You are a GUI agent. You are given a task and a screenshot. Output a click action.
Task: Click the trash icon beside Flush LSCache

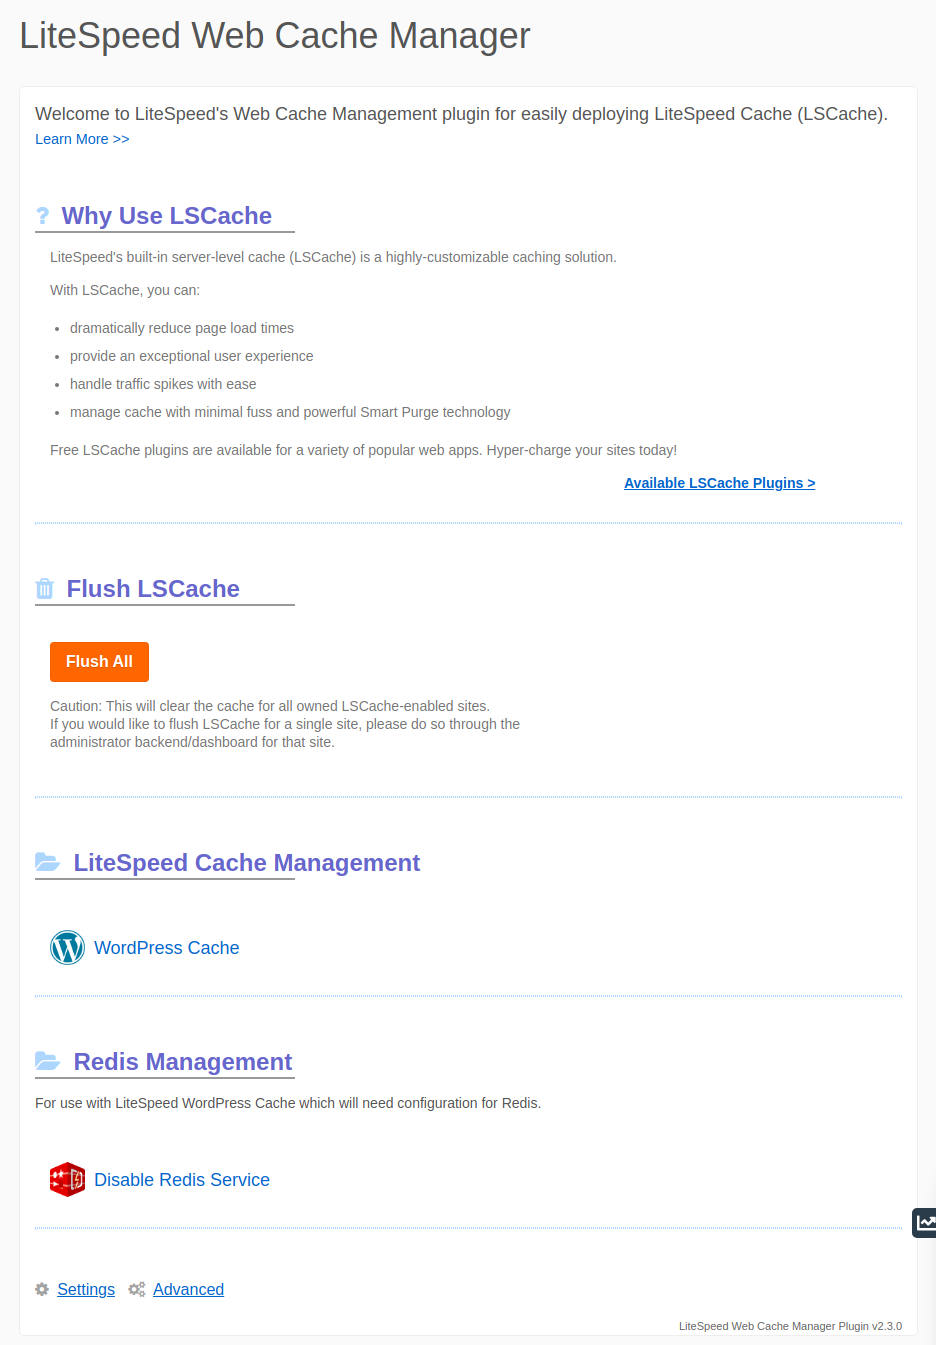point(44,588)
